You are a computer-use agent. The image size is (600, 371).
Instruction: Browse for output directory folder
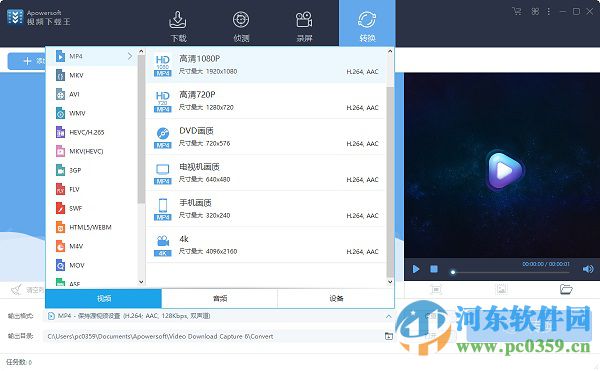pos(388,336)
